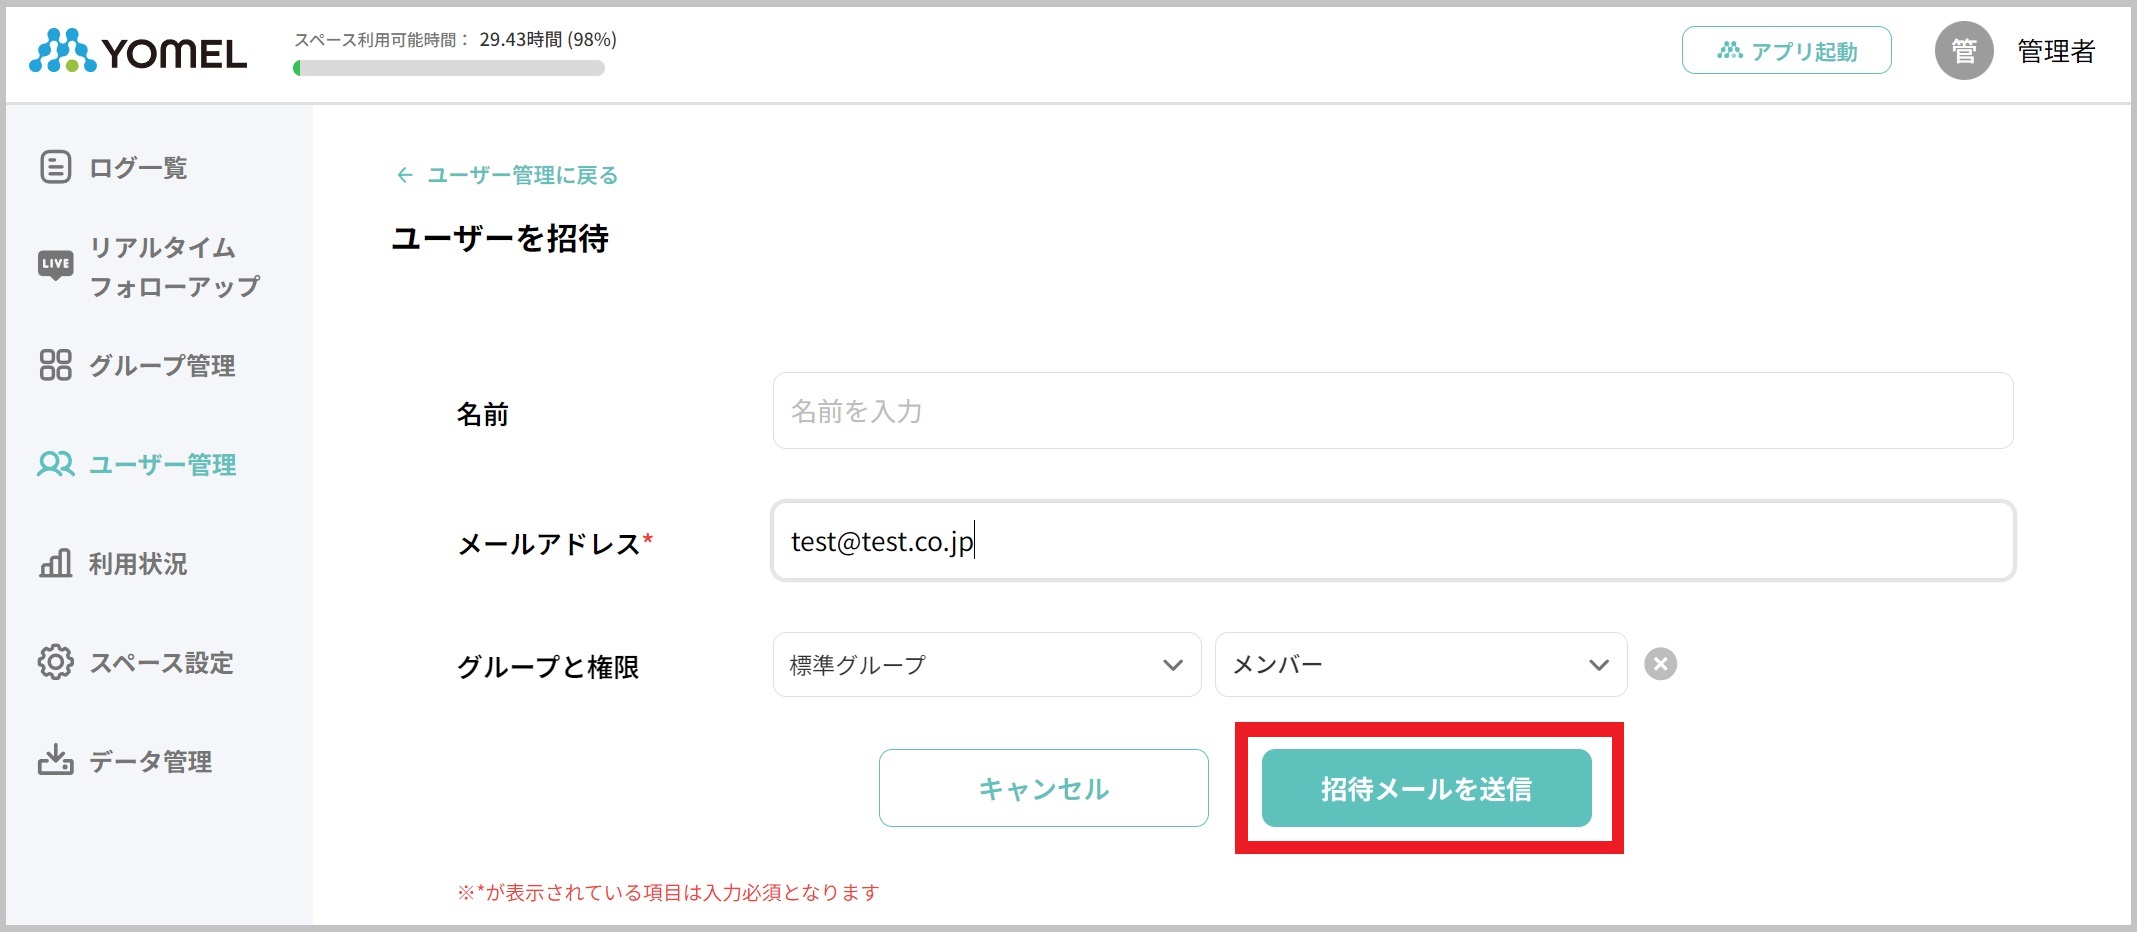Open スペース設定 via the gear icon
Screen dimensions: 2137x932
[x=55, y=662]
